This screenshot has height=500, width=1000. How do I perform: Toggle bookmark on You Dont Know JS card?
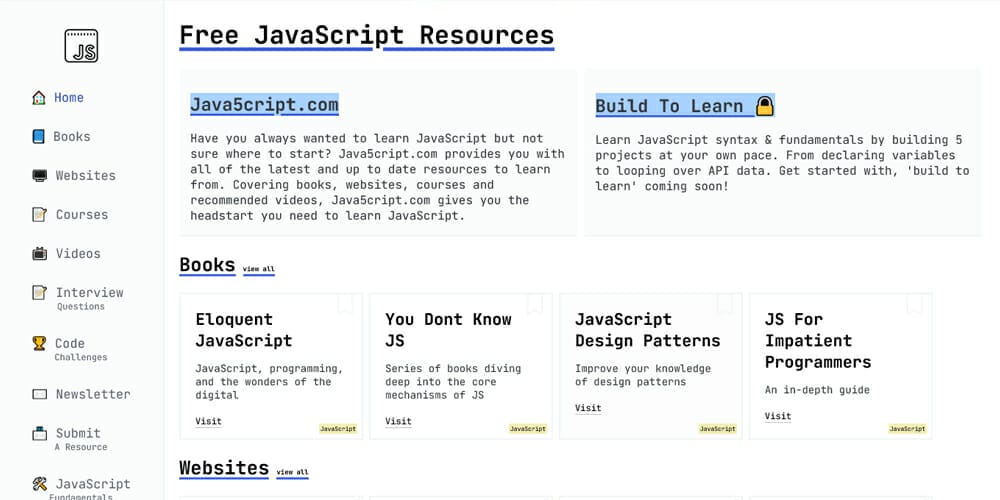(535, 303)
